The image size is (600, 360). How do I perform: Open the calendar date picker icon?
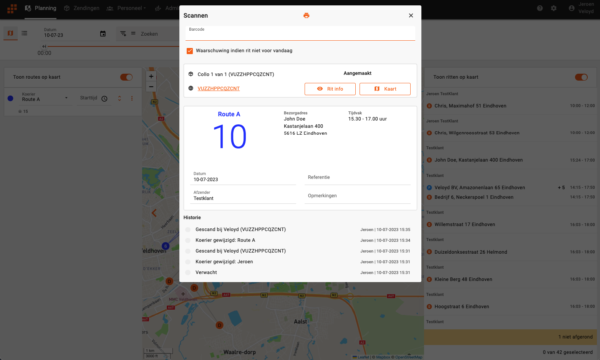tap(103, 34)
